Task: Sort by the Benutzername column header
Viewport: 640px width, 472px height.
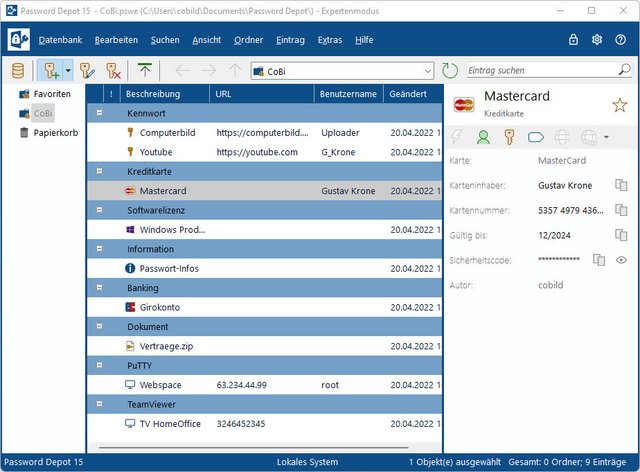Action: tap(349, 94)
